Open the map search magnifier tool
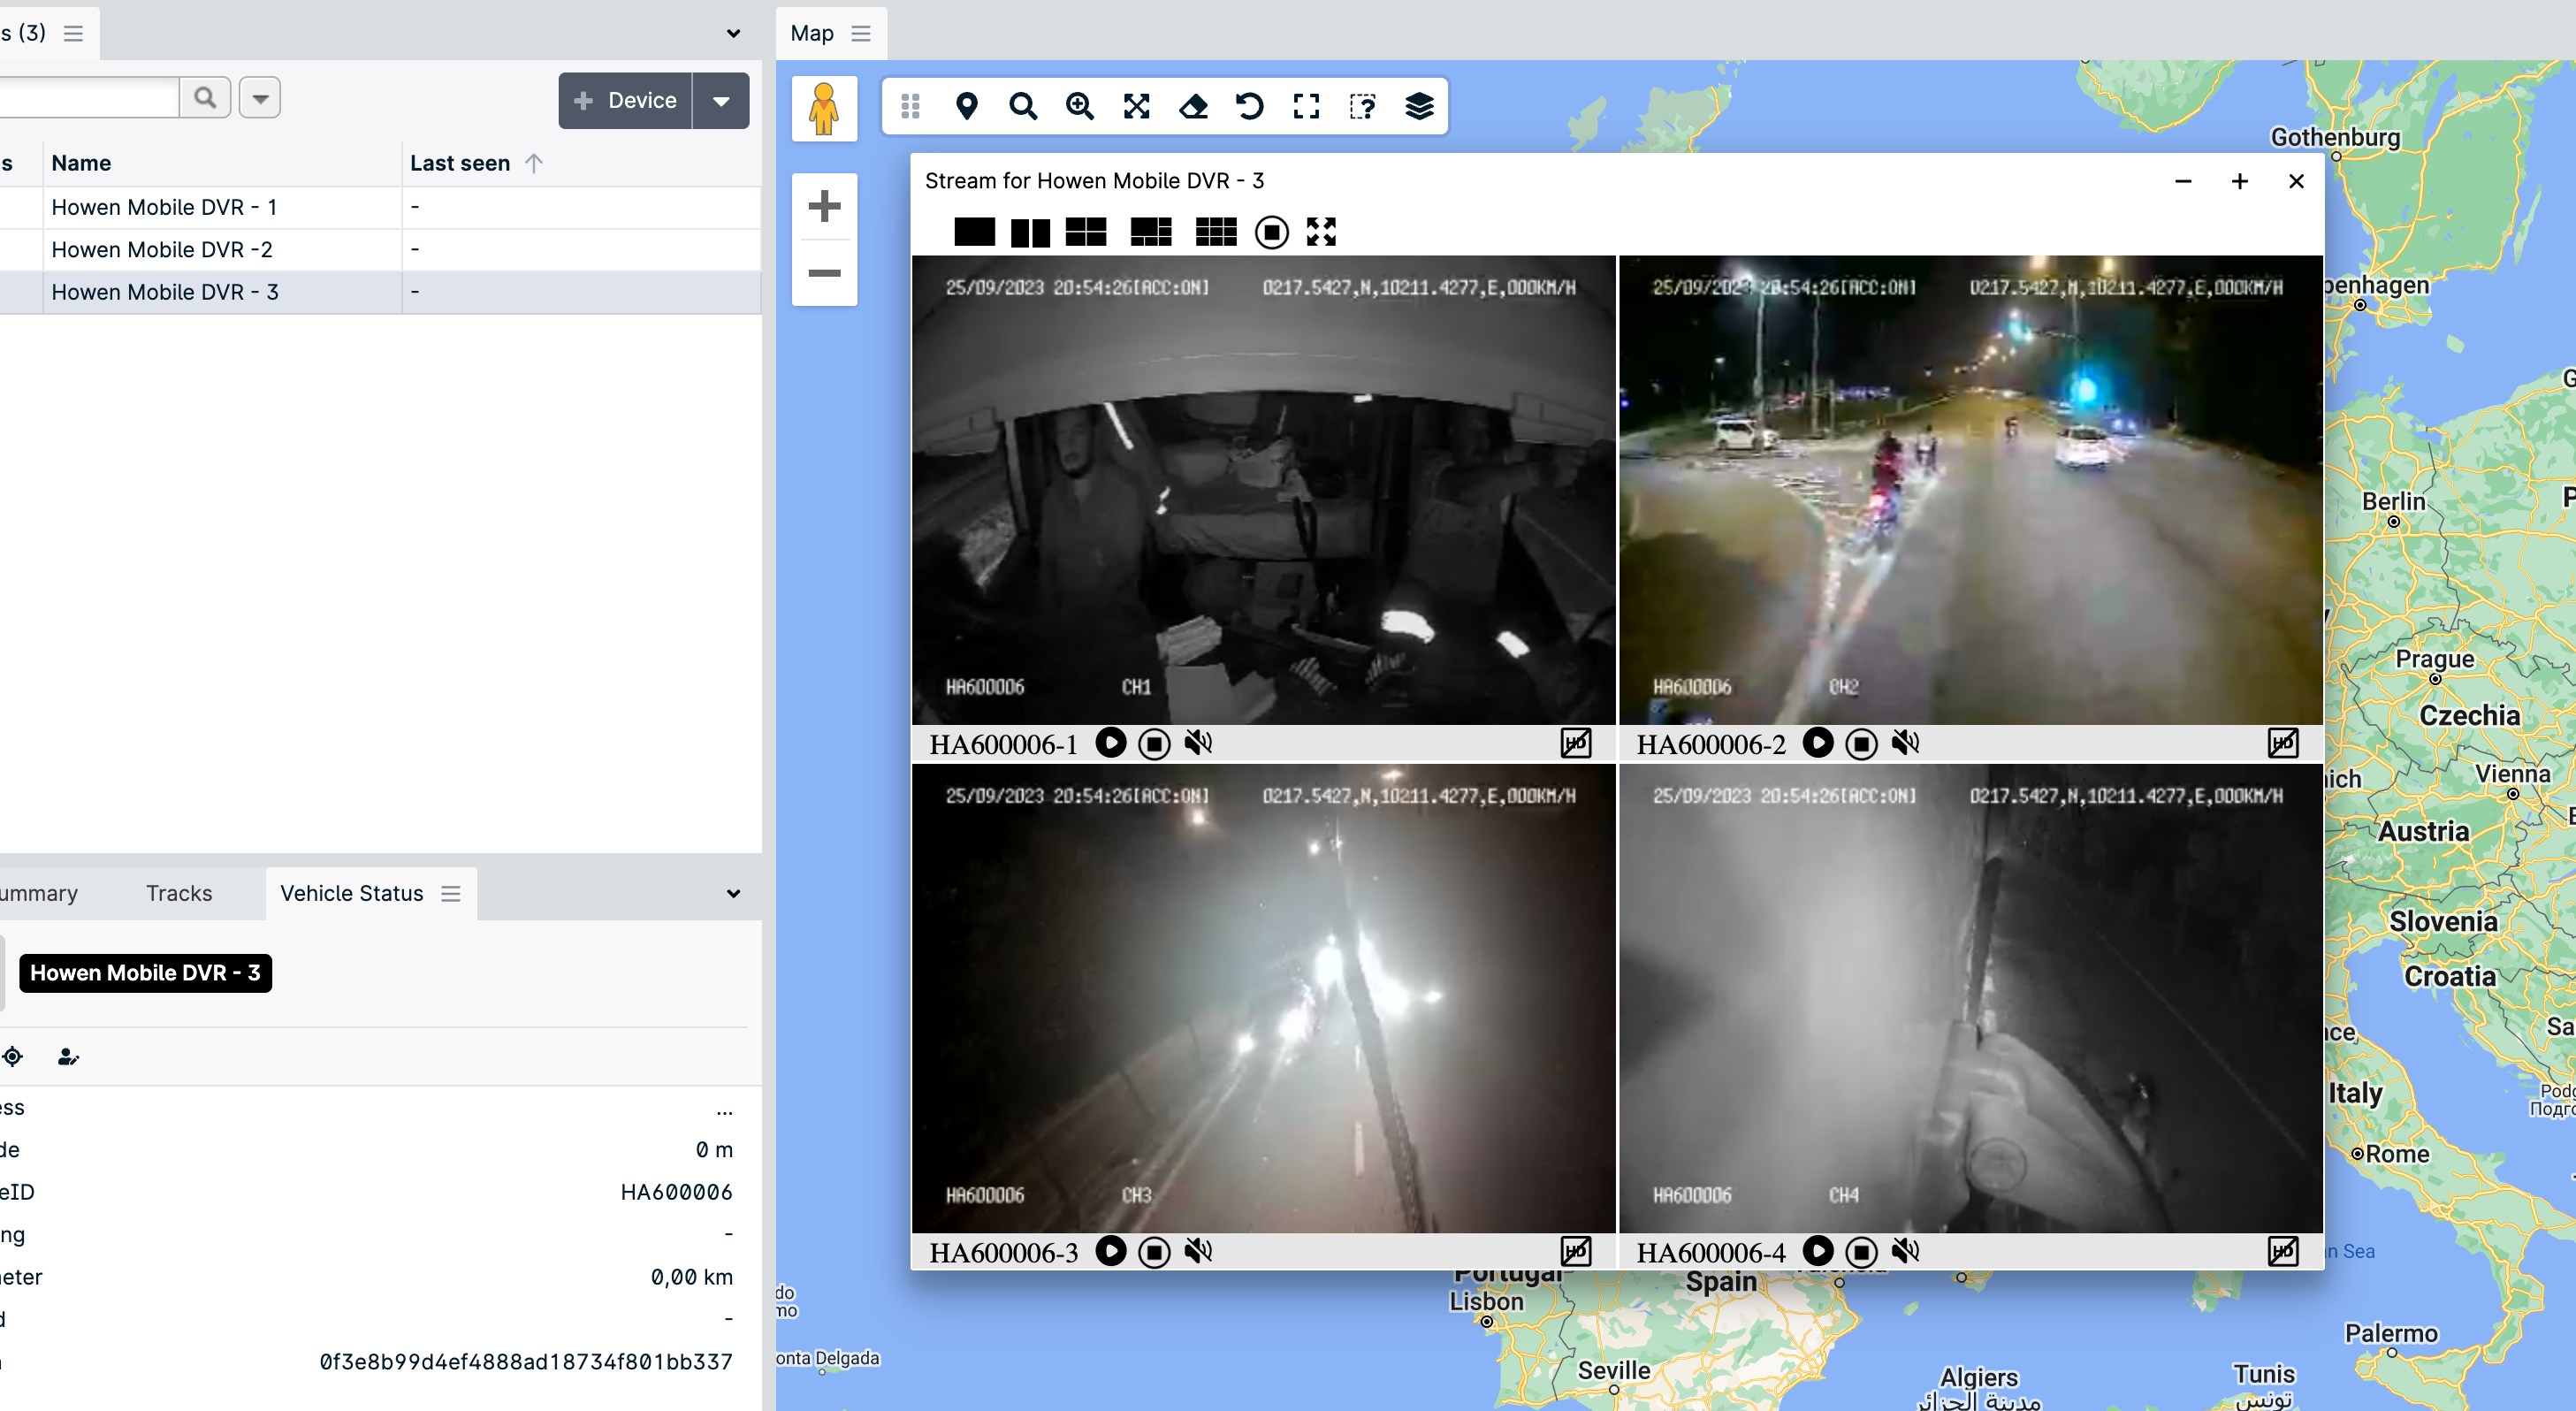Image resolution: width=2576 pixels, height=1411 pixels. [x=1023, y=106]
